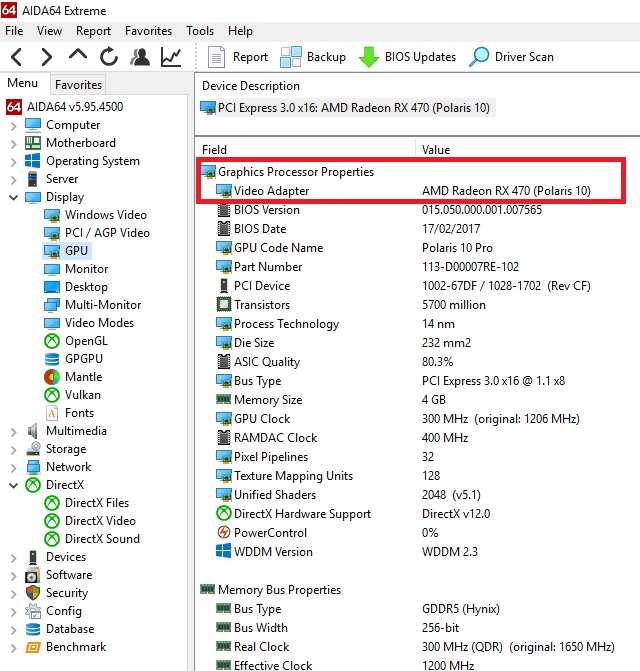
Task: Open the Report menu
Action: click(x=93, y=31)
